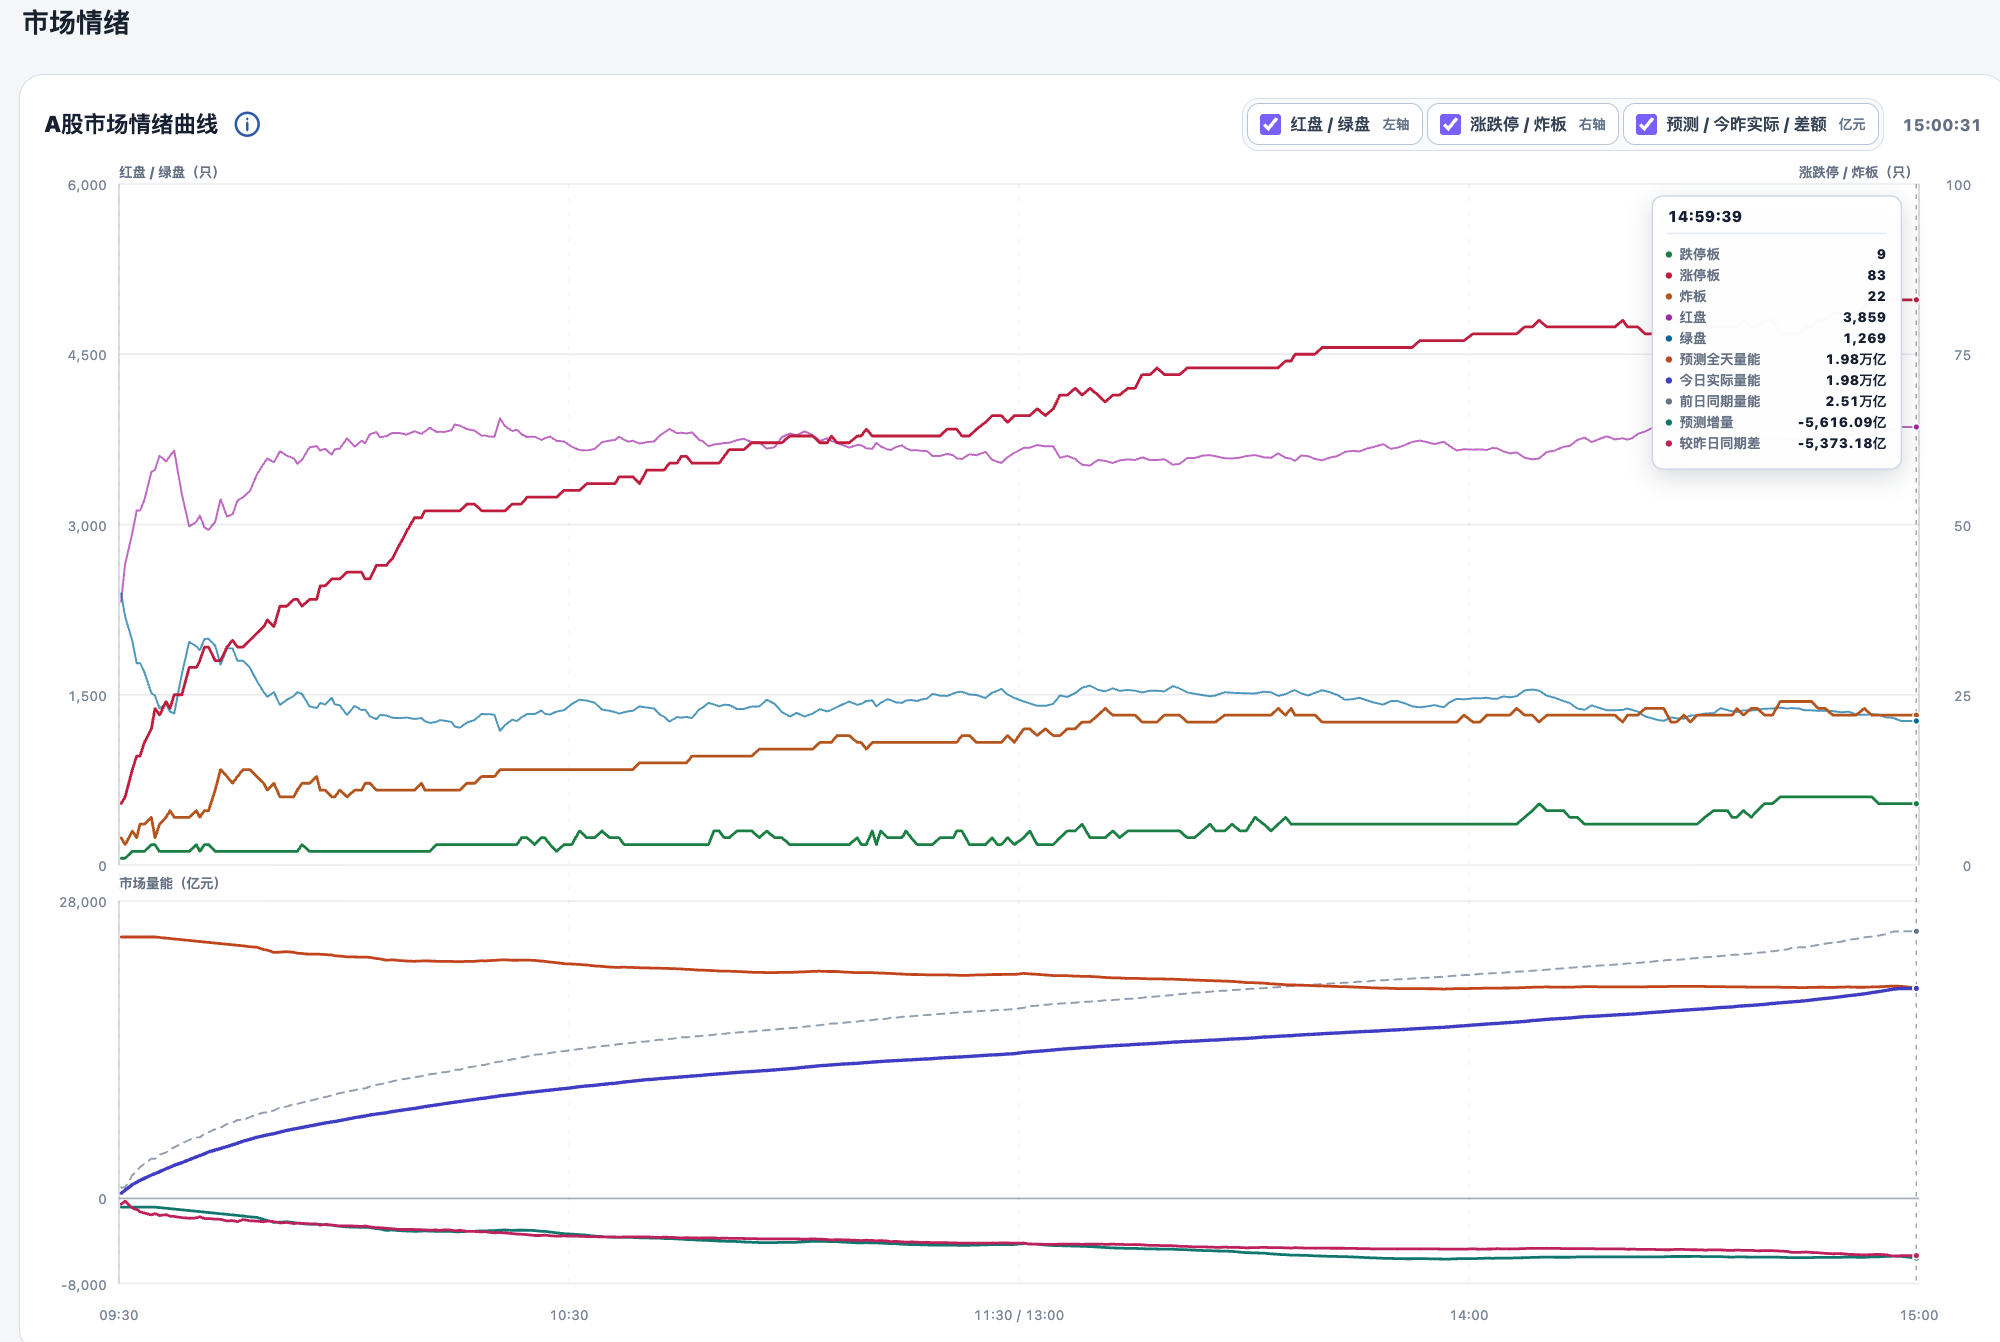Click the 红盘 value 3,859
The image size is (2000, 1342).
[x=1864, y=317]
